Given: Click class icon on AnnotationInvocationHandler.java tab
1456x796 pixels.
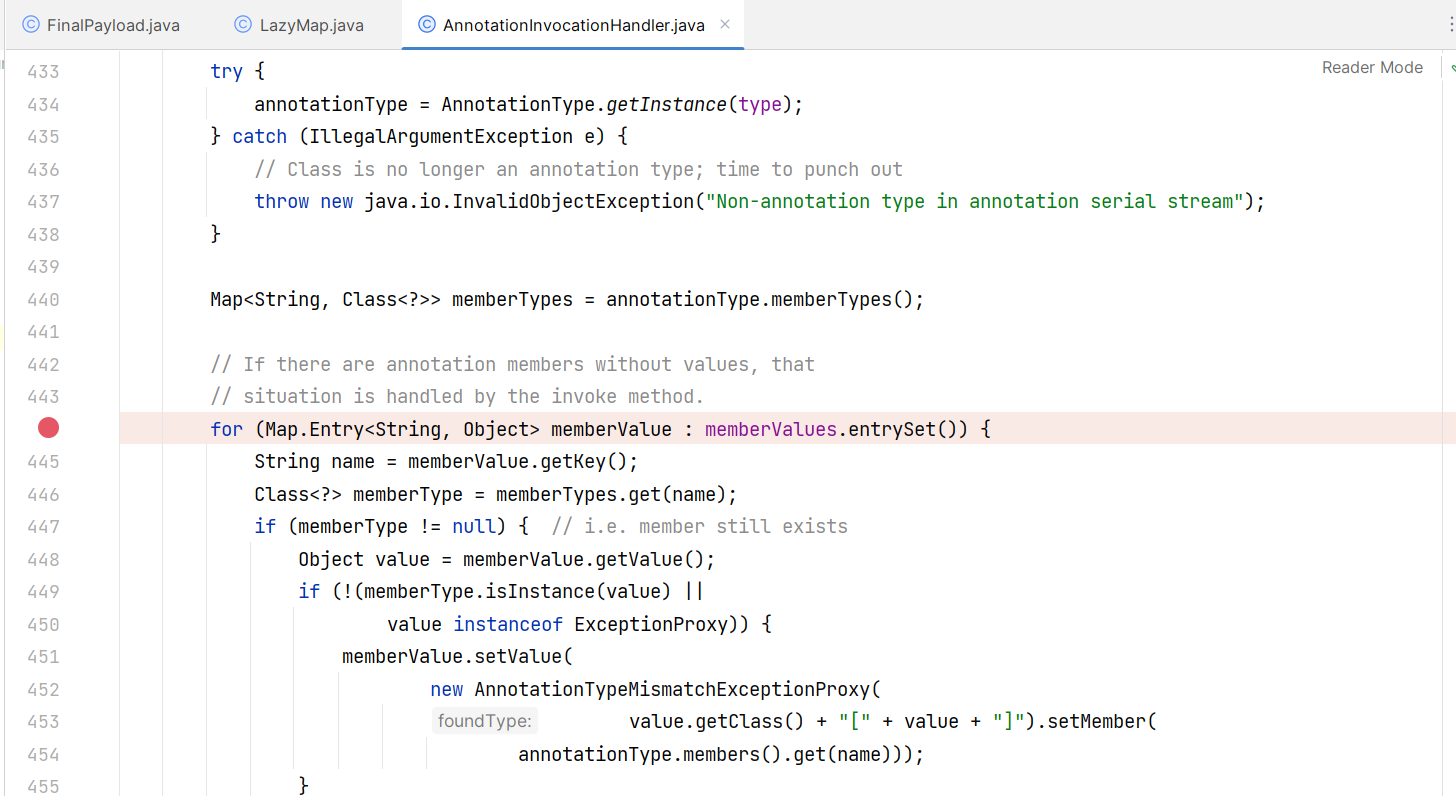Looking at the screenshot, I should pos(427,25).
